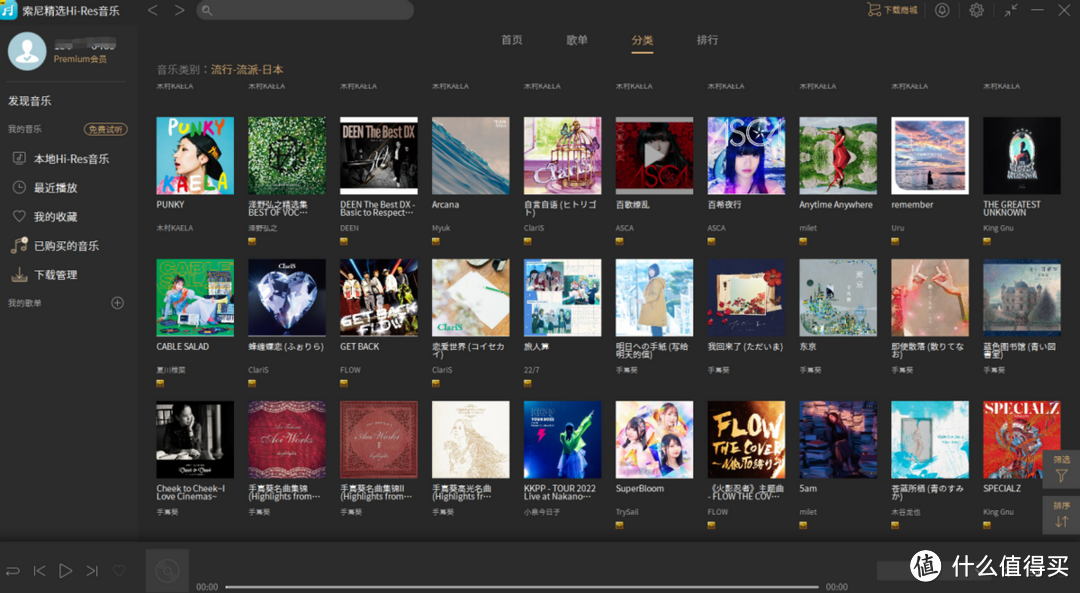Click the now-playing disc thumbnail
The image size is (1080, 593).
click(167, 570)
